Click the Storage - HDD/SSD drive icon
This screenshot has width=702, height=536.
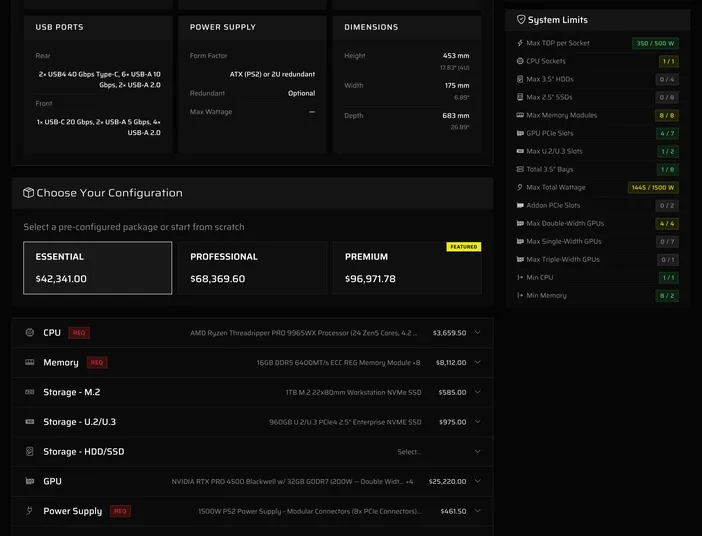coord(30,451)
